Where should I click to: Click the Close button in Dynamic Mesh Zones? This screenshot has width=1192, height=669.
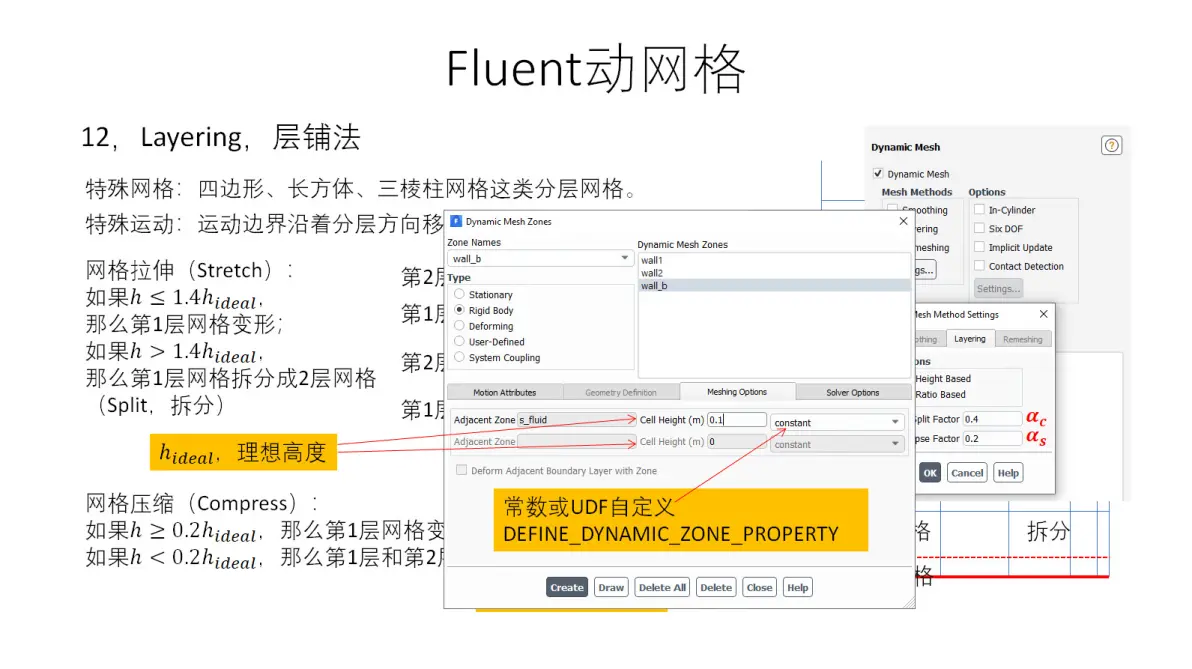tap(759, 588)
